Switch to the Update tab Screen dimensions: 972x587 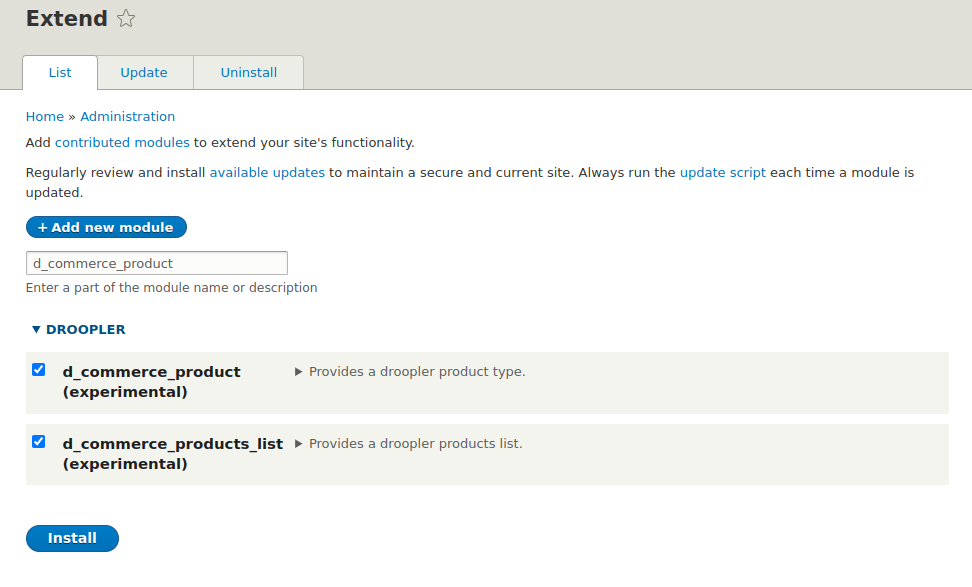point(144,73)
